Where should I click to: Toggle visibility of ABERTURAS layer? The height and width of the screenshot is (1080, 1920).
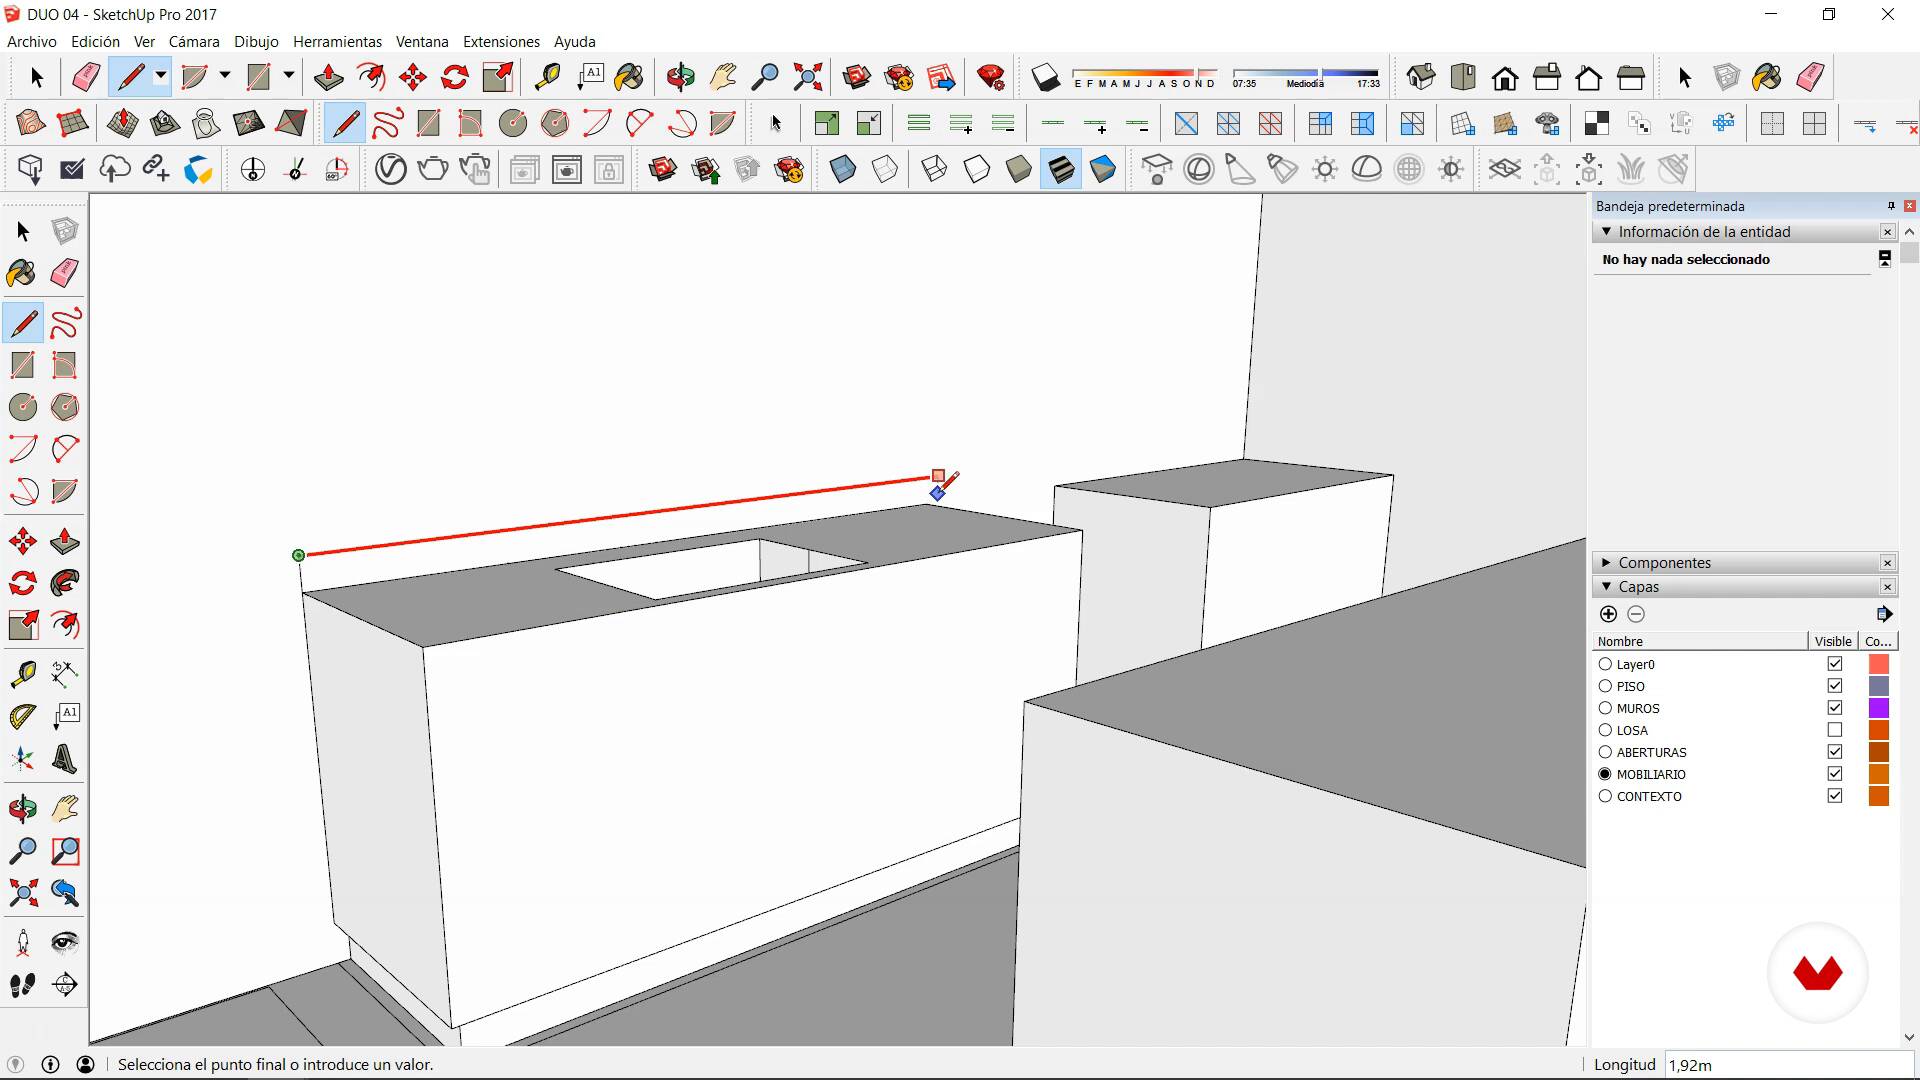coord(1834,752)
